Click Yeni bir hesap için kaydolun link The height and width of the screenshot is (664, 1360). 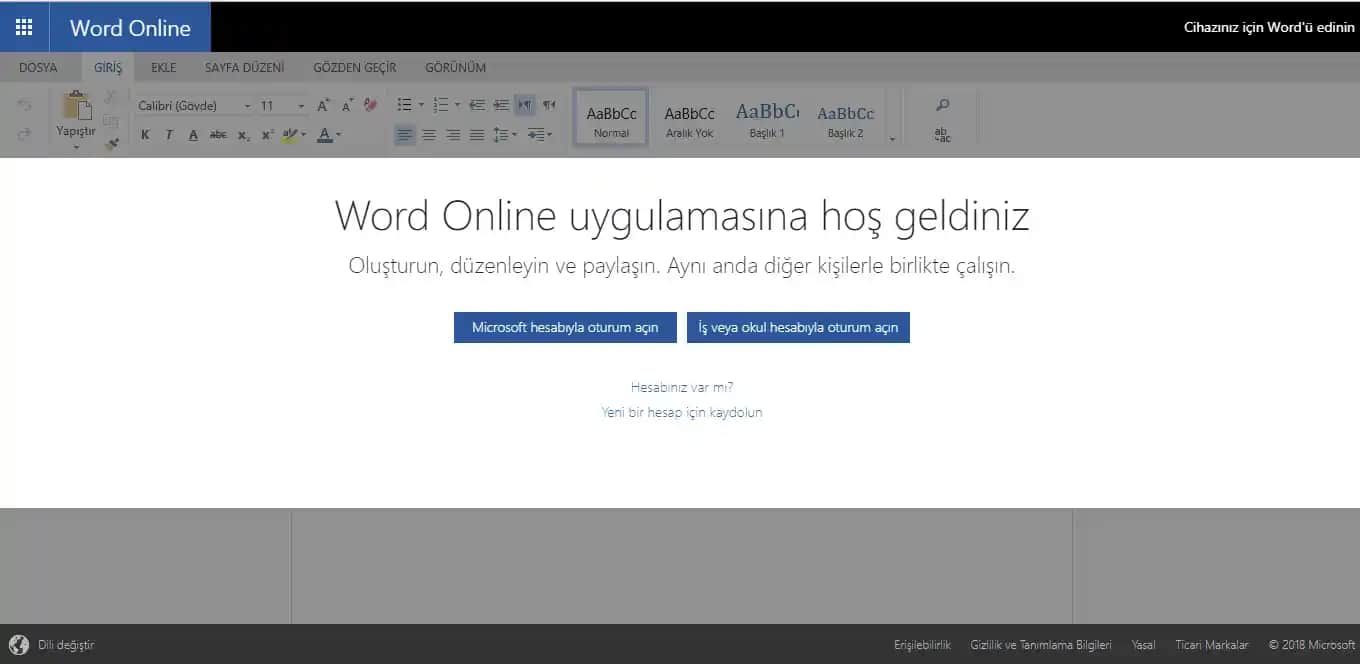[x=681, y=412]
